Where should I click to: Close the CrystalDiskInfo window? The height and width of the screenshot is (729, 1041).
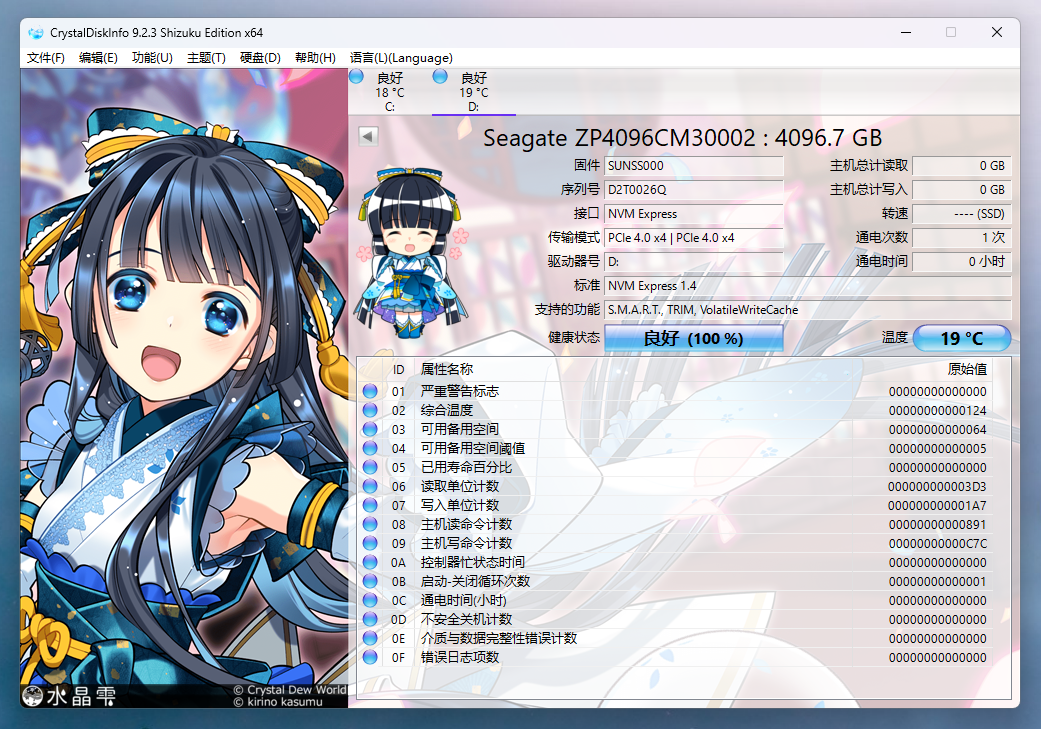pos(997,33)
